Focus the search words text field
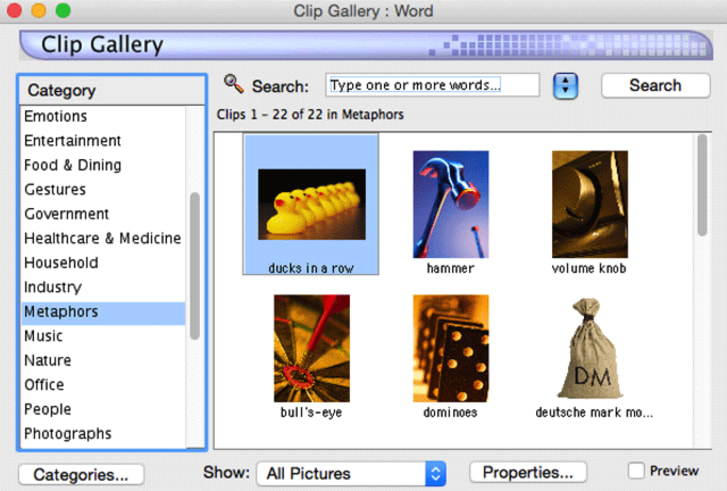 coord(433,85)
